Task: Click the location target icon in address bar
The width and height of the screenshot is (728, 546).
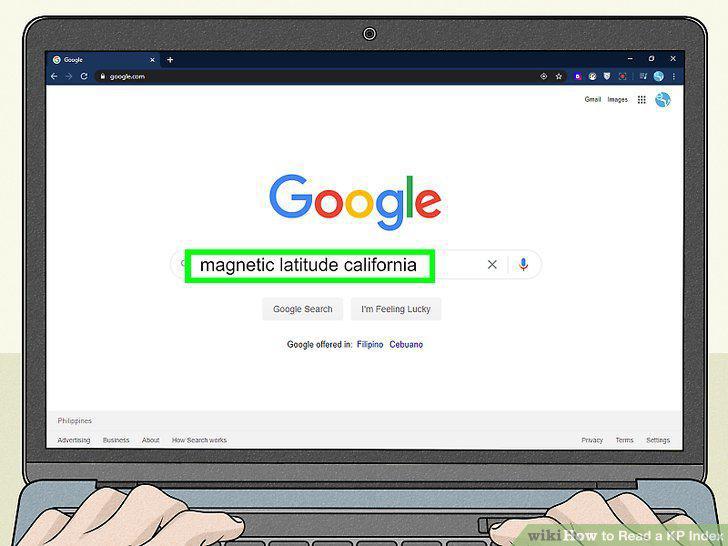Action: (544, 76)
